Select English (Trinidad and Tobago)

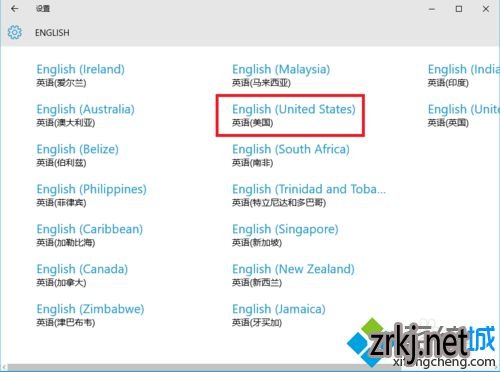click(309, 195)
